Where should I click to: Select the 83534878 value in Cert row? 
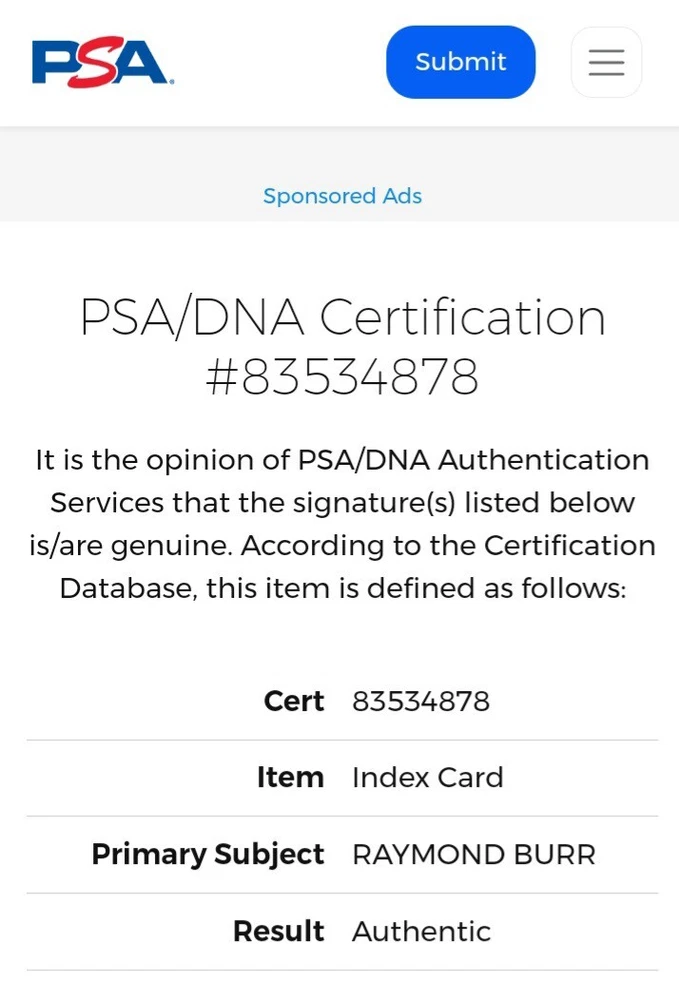pos(421,701)
